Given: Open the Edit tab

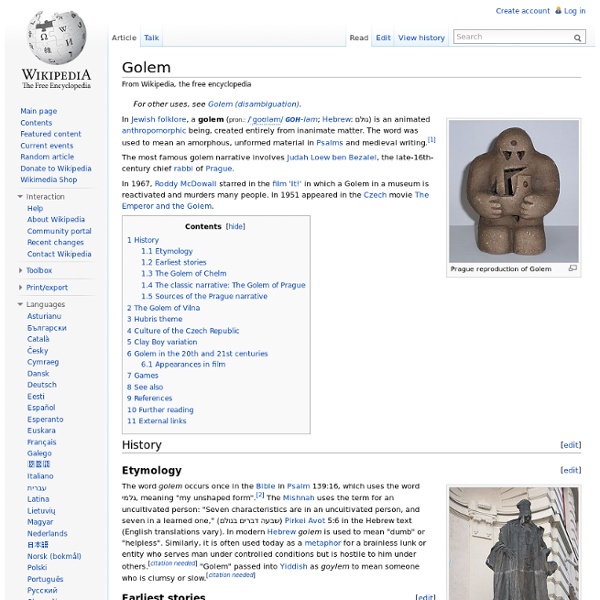Looking at the screenshot, I should pyautogui.click(x=383, y=38).
